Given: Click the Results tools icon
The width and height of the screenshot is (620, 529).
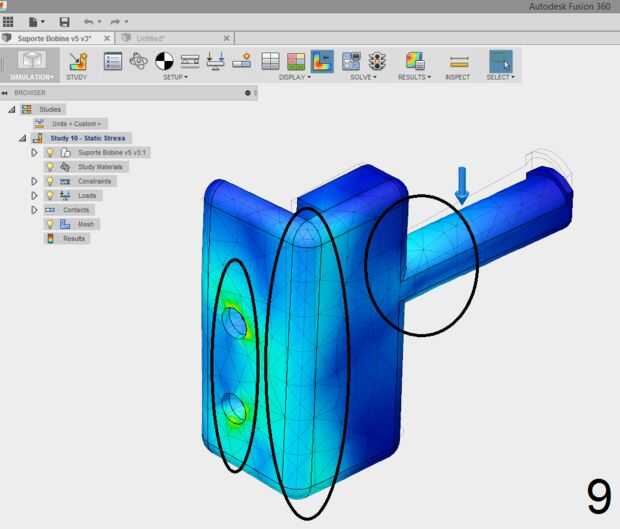Looking at the screenshot, I should pos(415,61).
